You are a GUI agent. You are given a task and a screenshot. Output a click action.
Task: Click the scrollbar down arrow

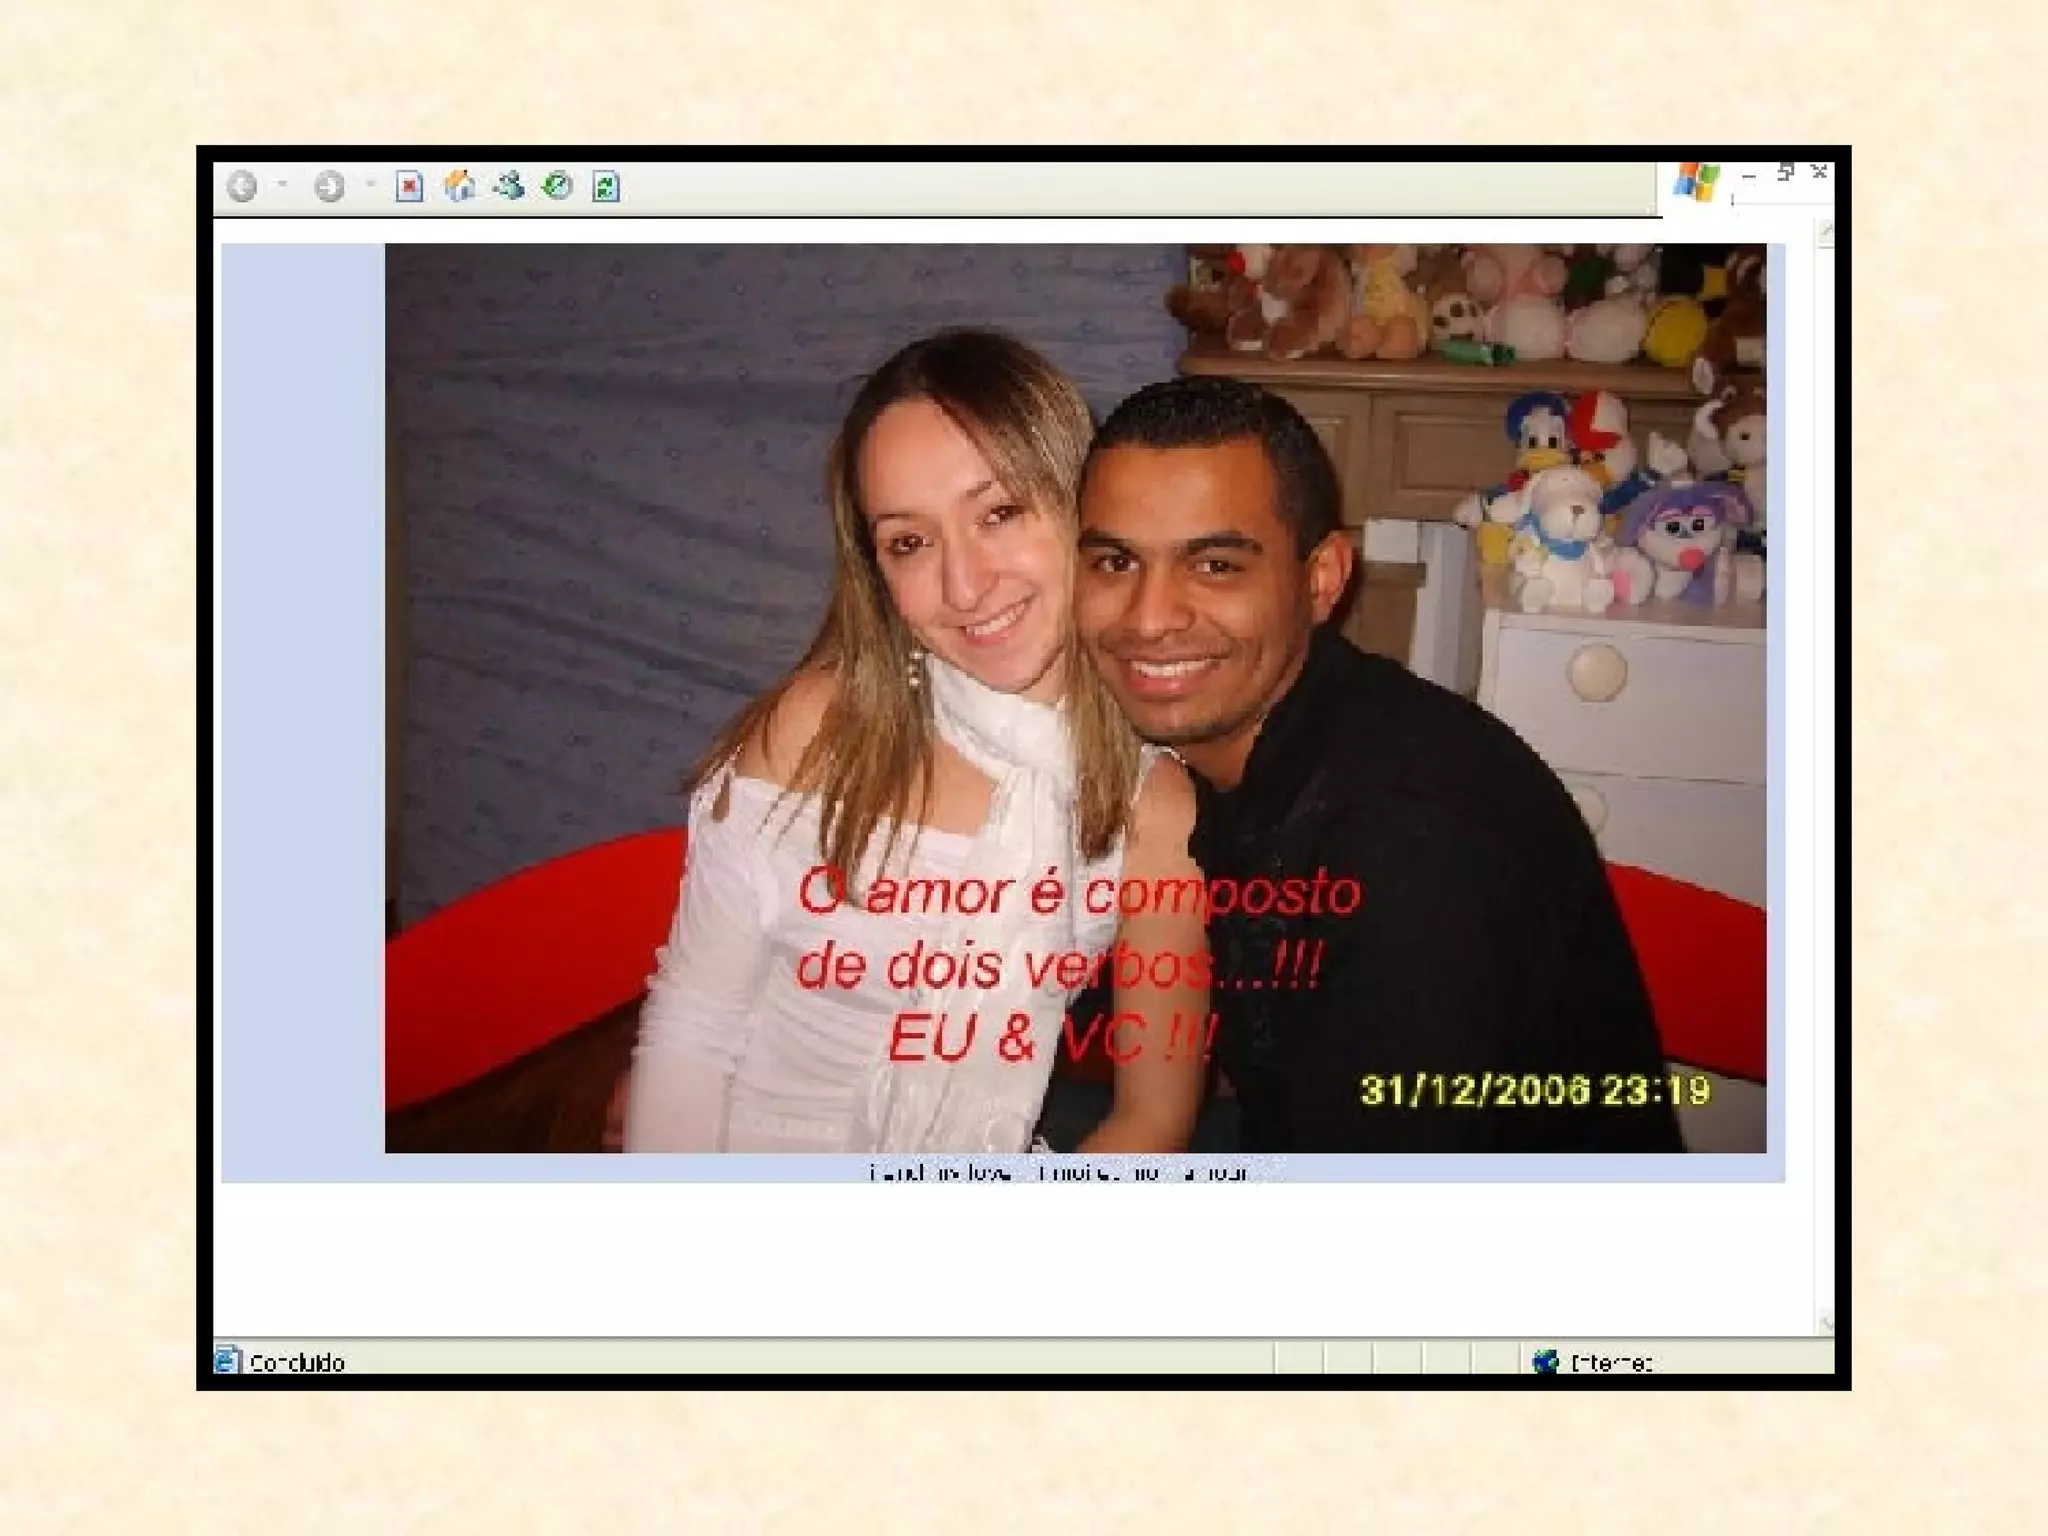[1825, 1323]
